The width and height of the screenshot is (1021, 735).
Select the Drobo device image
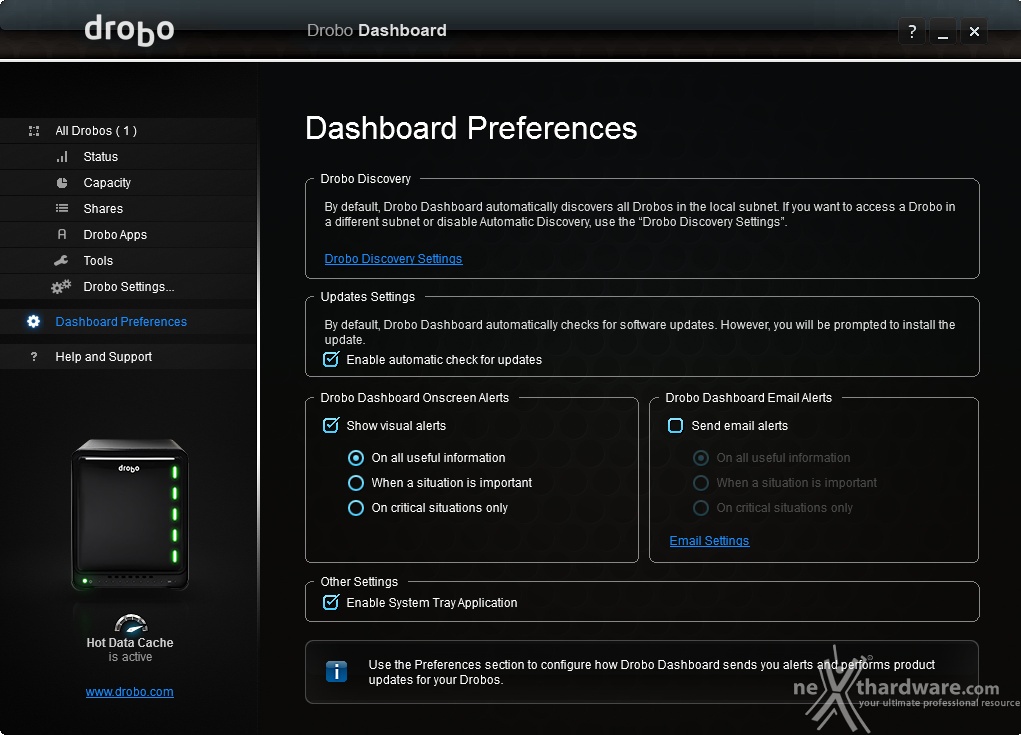point(130,514)
